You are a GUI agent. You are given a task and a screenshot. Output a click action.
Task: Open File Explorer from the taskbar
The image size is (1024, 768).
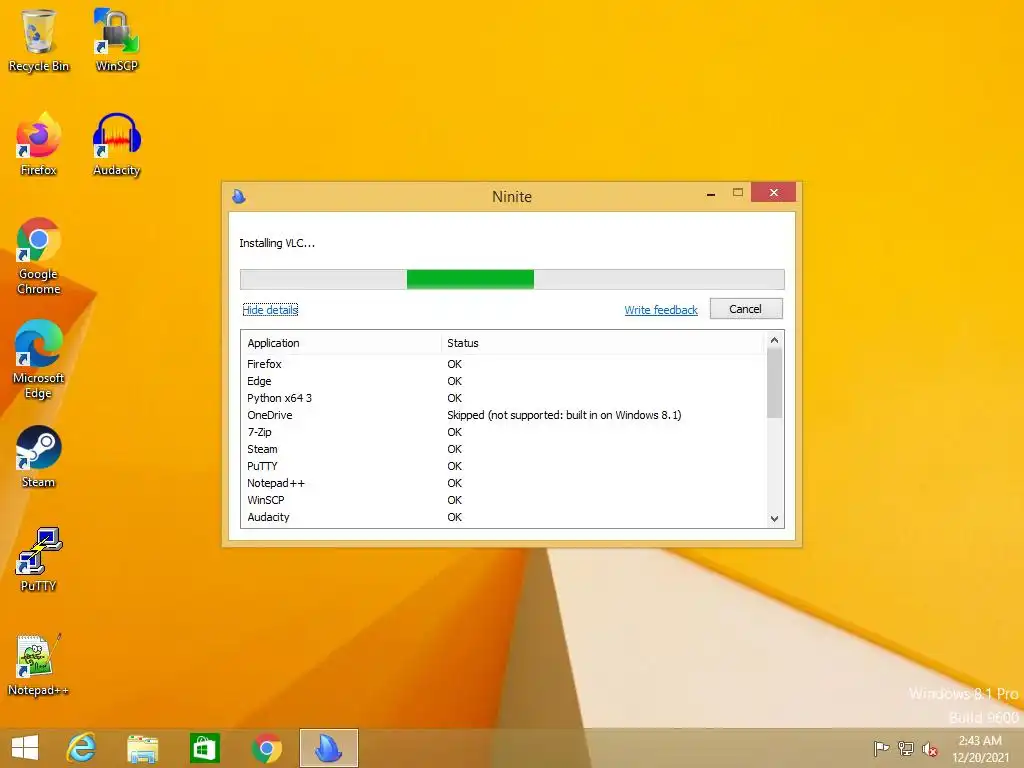(x=142, y=748)
